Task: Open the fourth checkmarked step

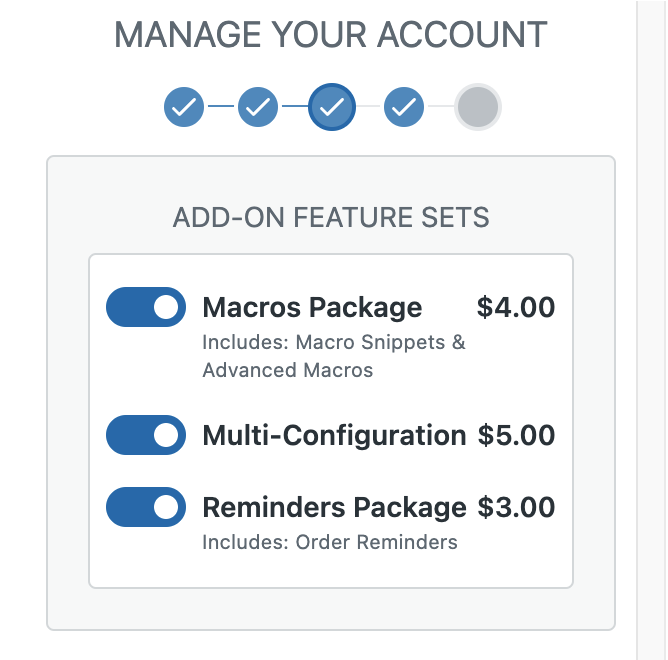Action: point(404,107)
